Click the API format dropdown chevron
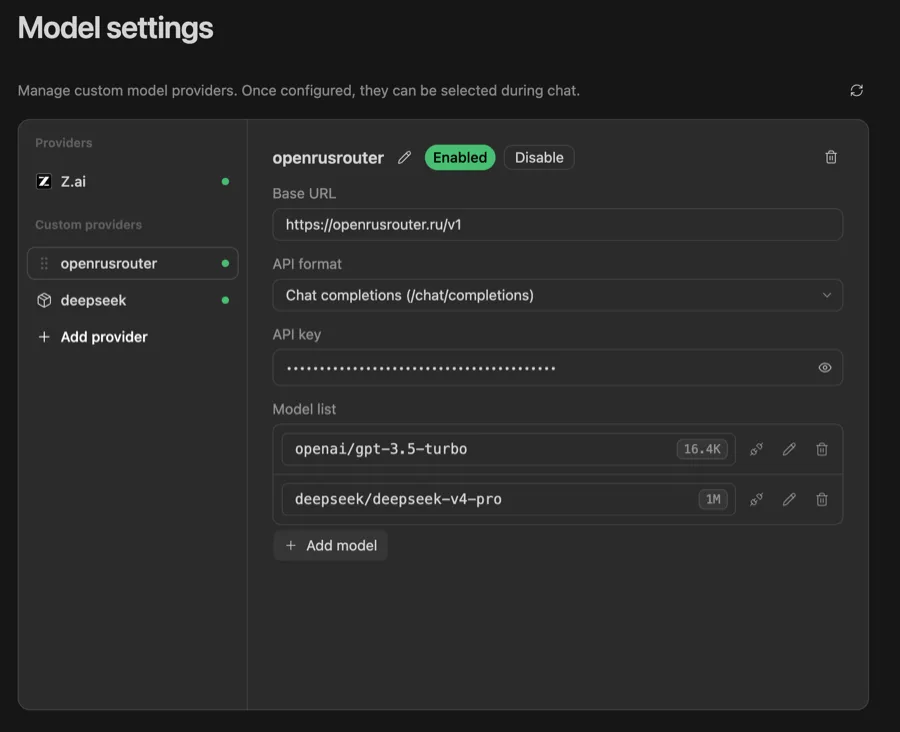Viewport: 900px width, 732px height. [827, 295]
